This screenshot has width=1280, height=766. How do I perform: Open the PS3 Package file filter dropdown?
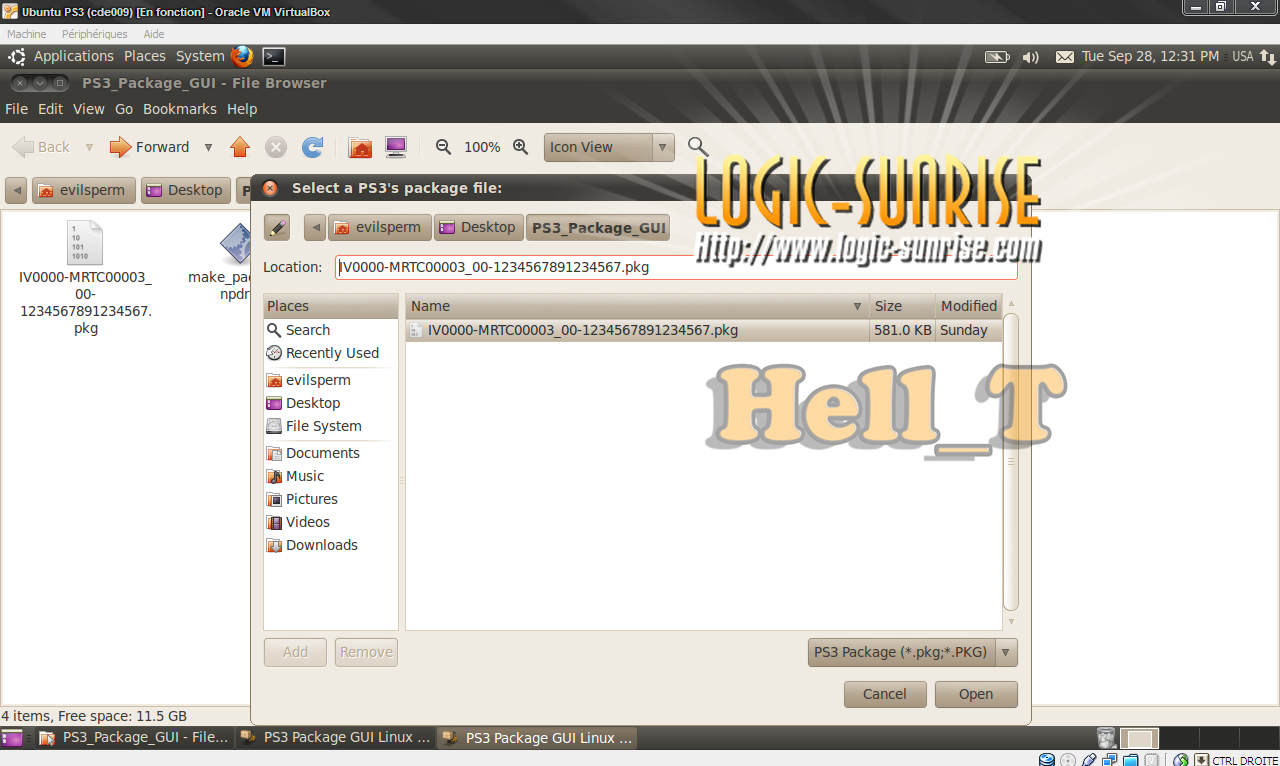[912, 652]
